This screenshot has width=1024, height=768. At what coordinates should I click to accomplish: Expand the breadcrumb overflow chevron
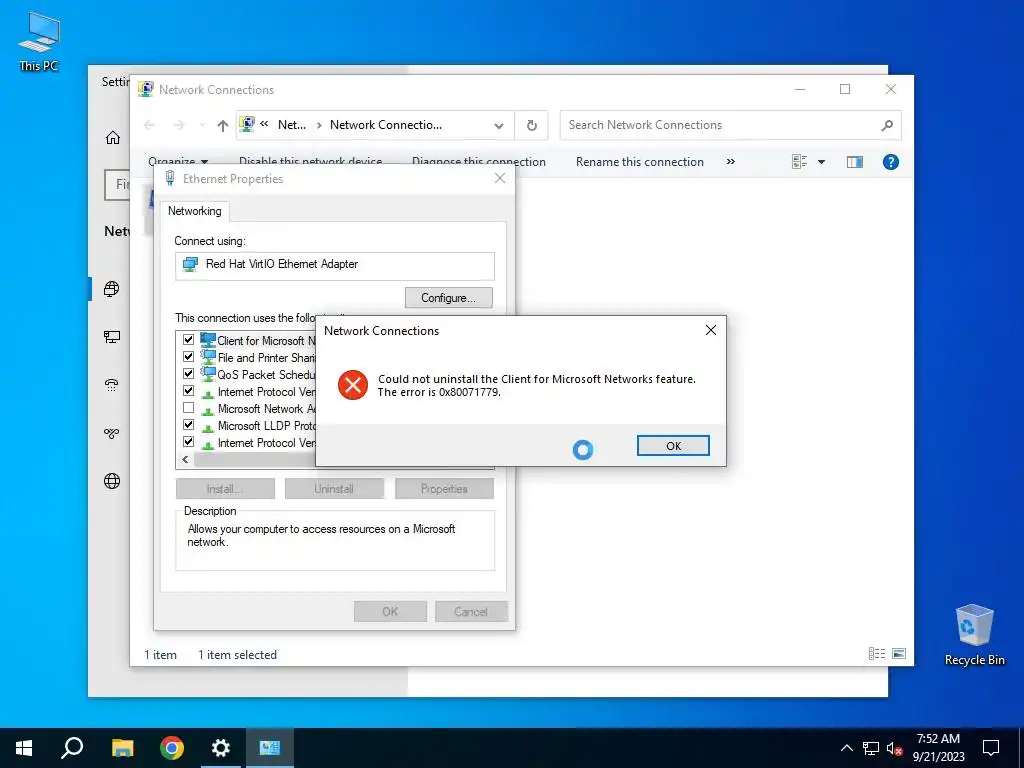click(264, 124)
